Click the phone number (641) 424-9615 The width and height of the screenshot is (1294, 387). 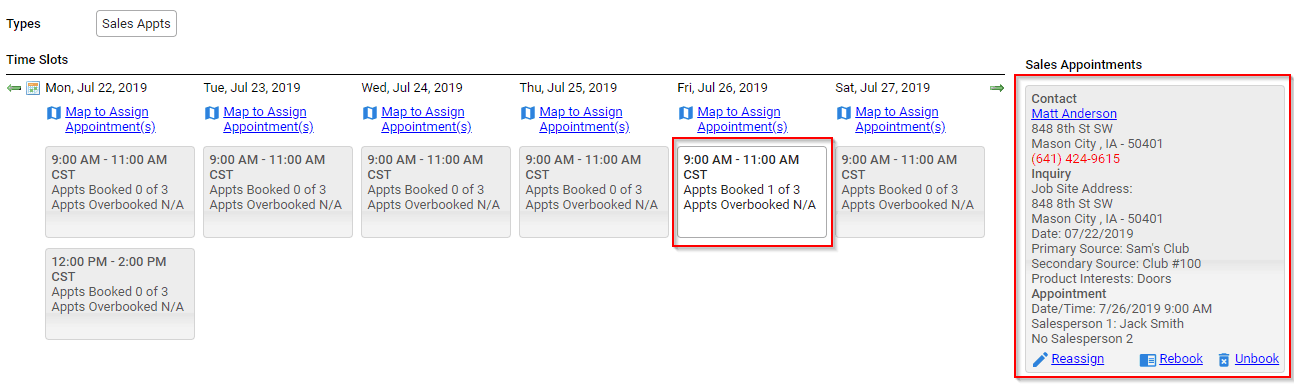pos(1076,159)
